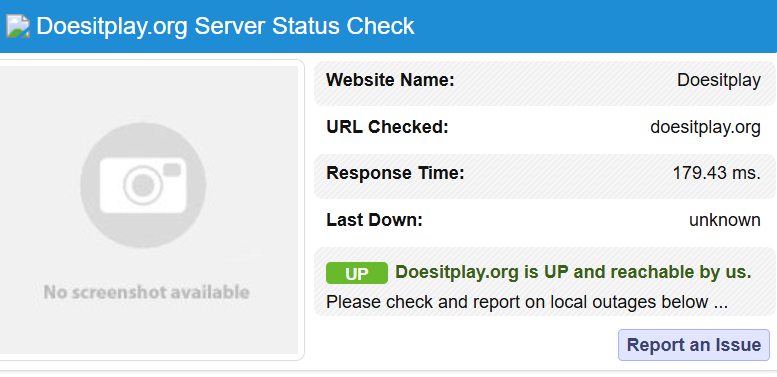Click the 179.43 ms. response time value
This screenshot has width=777, height=377.
(716, 173)
